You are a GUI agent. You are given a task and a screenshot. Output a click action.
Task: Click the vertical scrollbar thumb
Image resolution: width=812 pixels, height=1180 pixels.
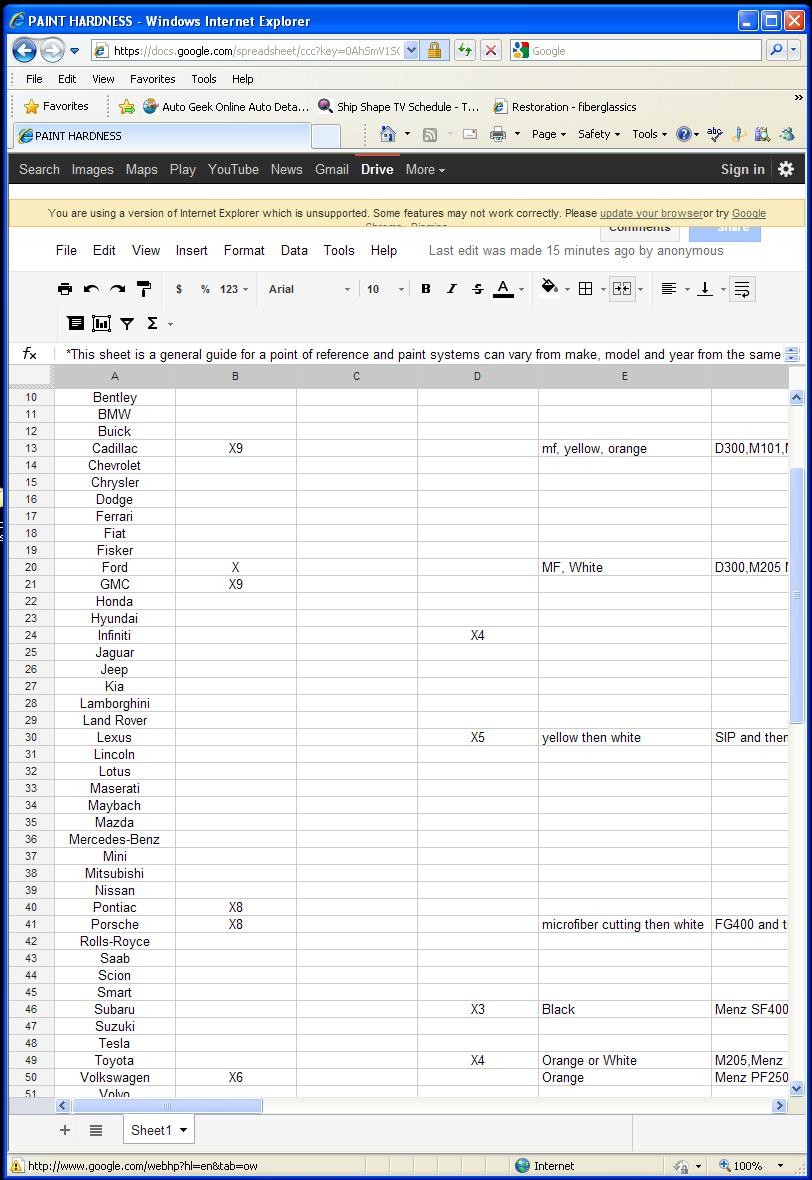[796, 595]
